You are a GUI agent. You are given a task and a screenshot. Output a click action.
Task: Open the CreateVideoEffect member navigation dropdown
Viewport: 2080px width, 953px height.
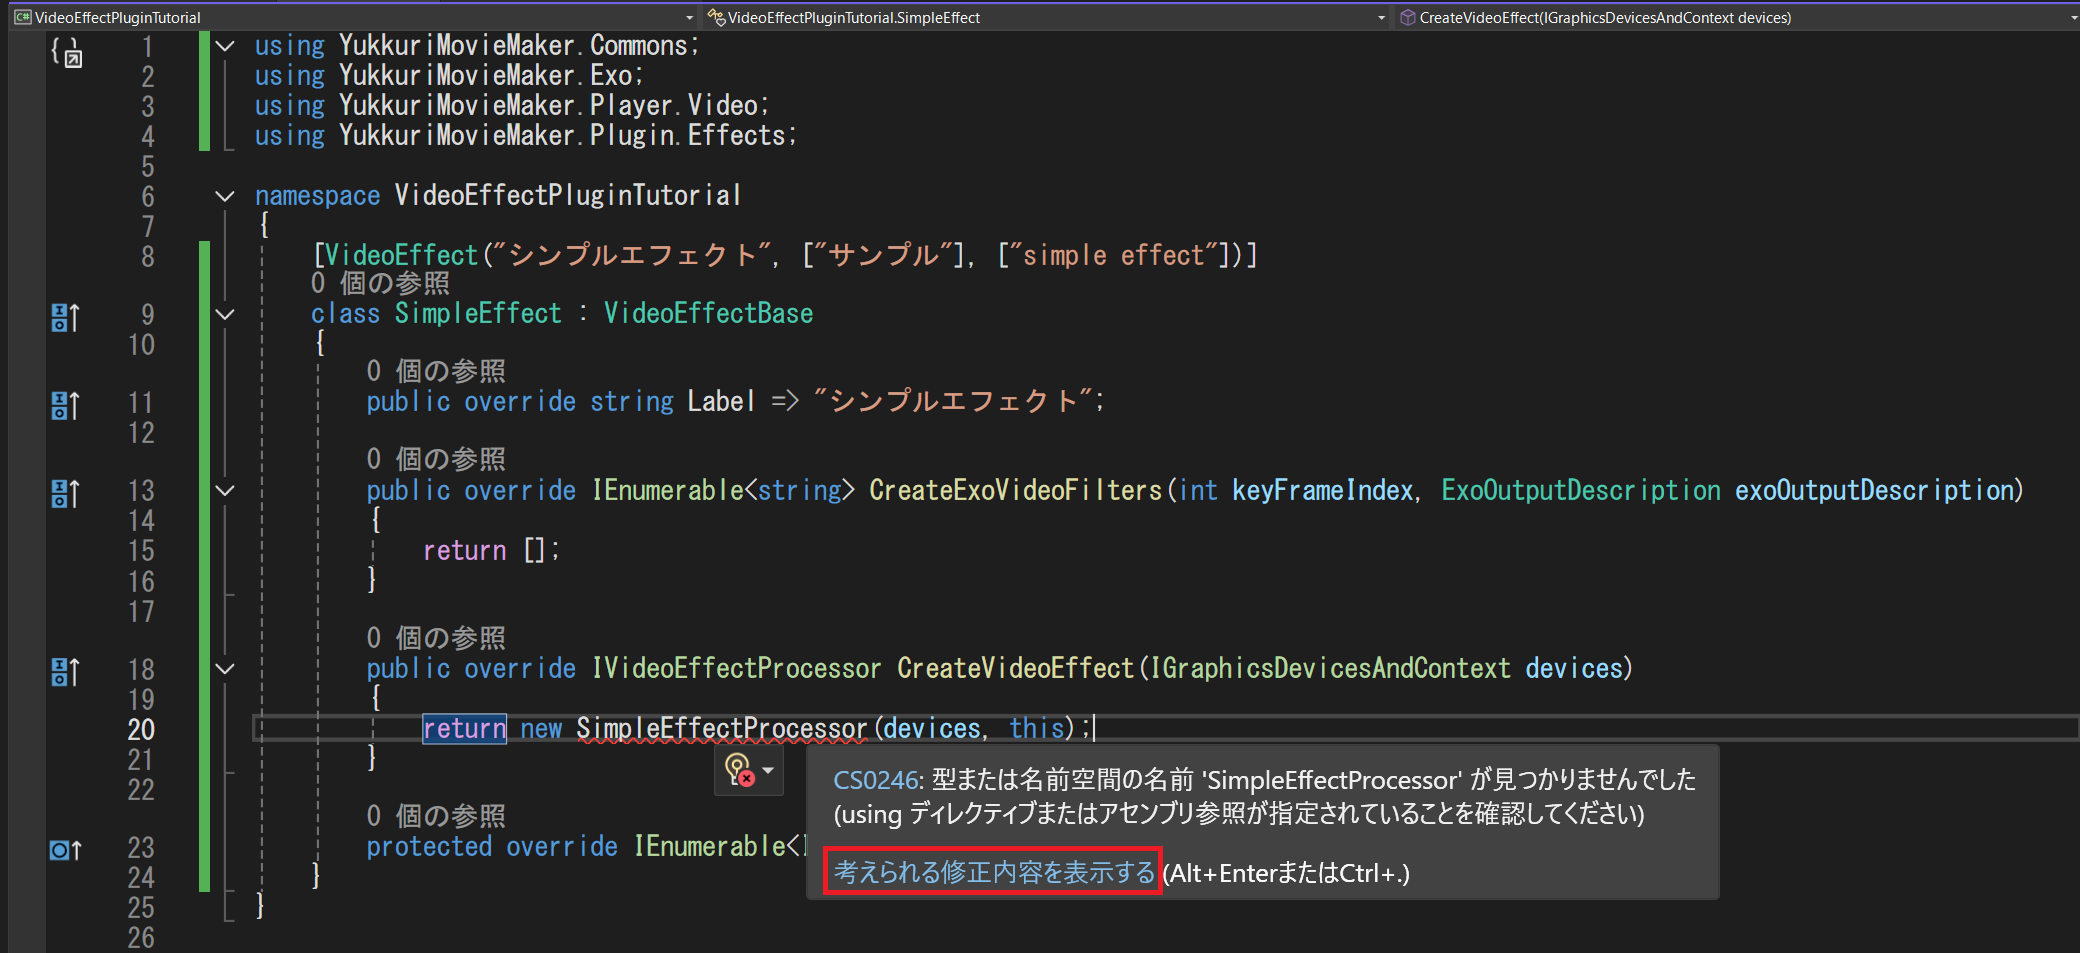pyautogui.click(x=1736, y=17)
